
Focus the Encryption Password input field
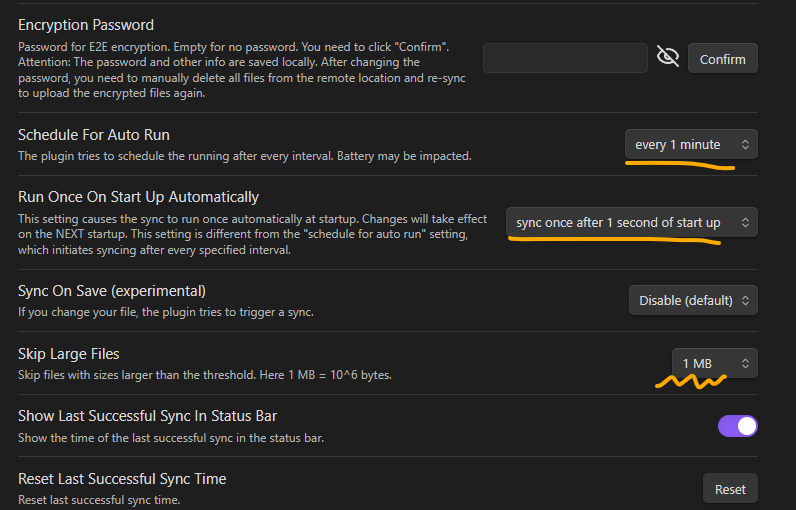(565, 58)
